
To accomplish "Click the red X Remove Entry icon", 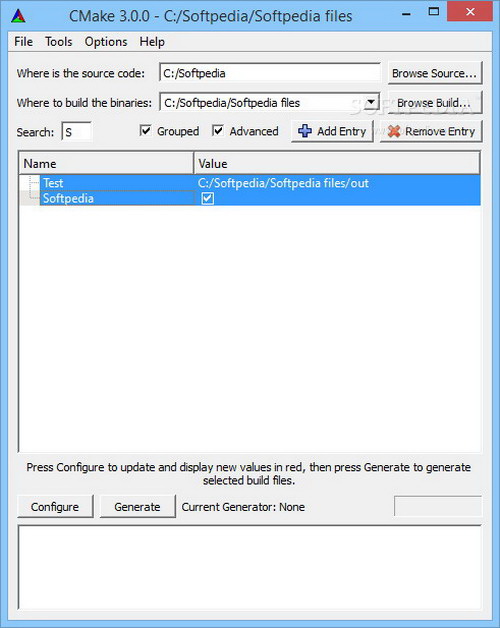I will click(394, 131).
